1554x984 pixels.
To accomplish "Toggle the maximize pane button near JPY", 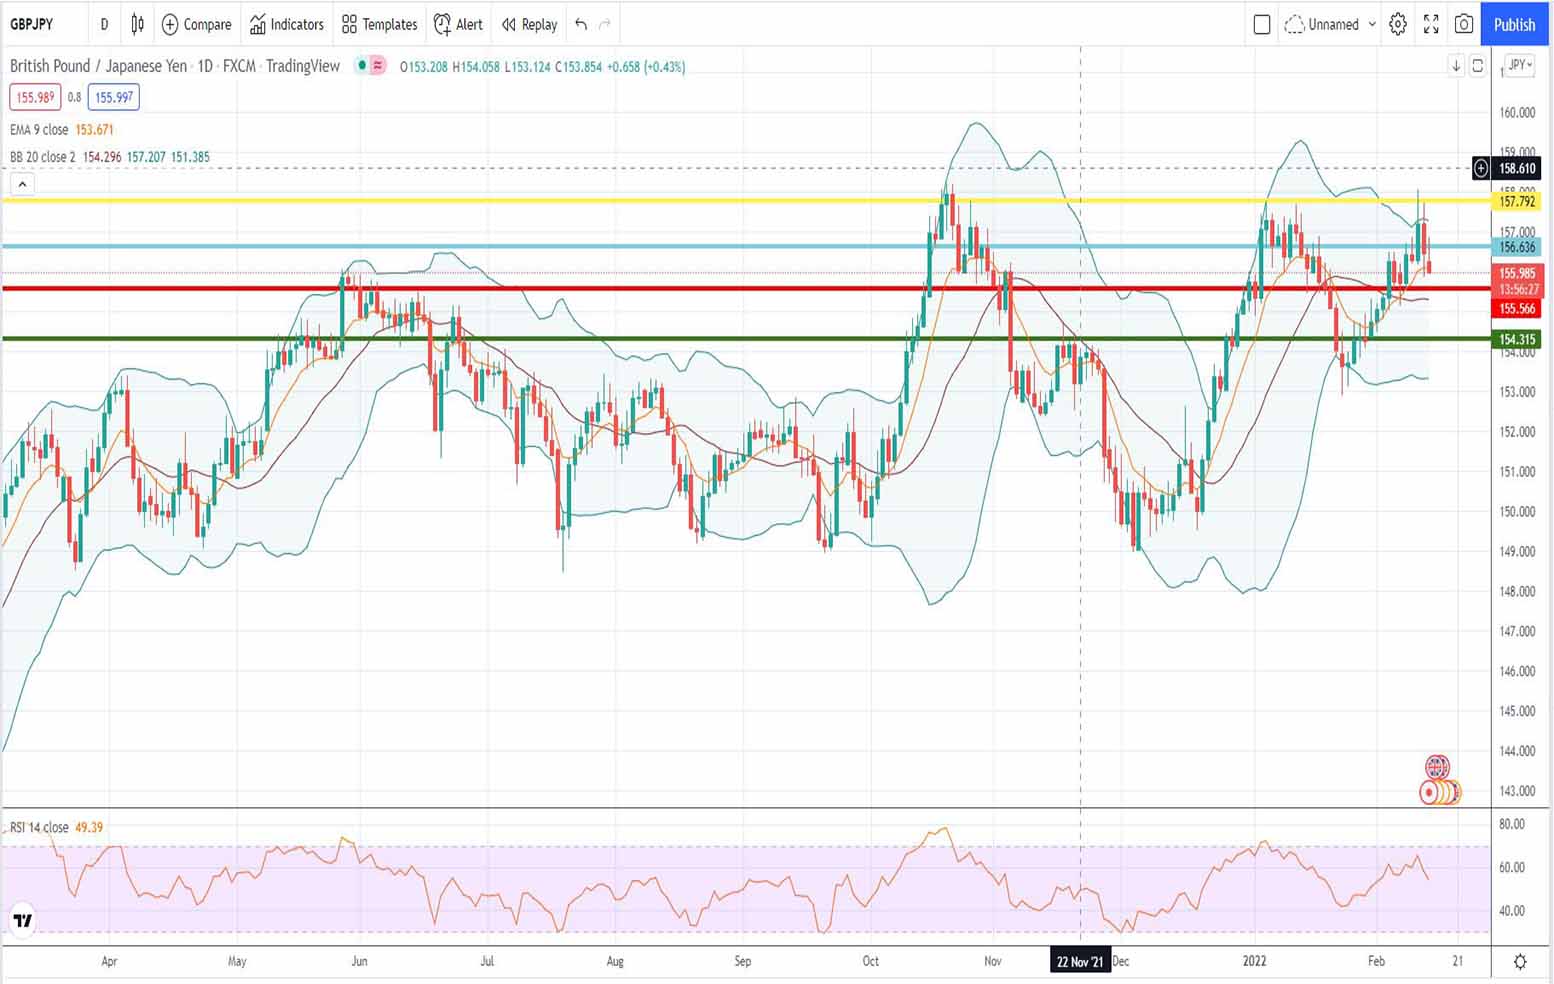I will pyautogui.click(x=1478, y=66).
